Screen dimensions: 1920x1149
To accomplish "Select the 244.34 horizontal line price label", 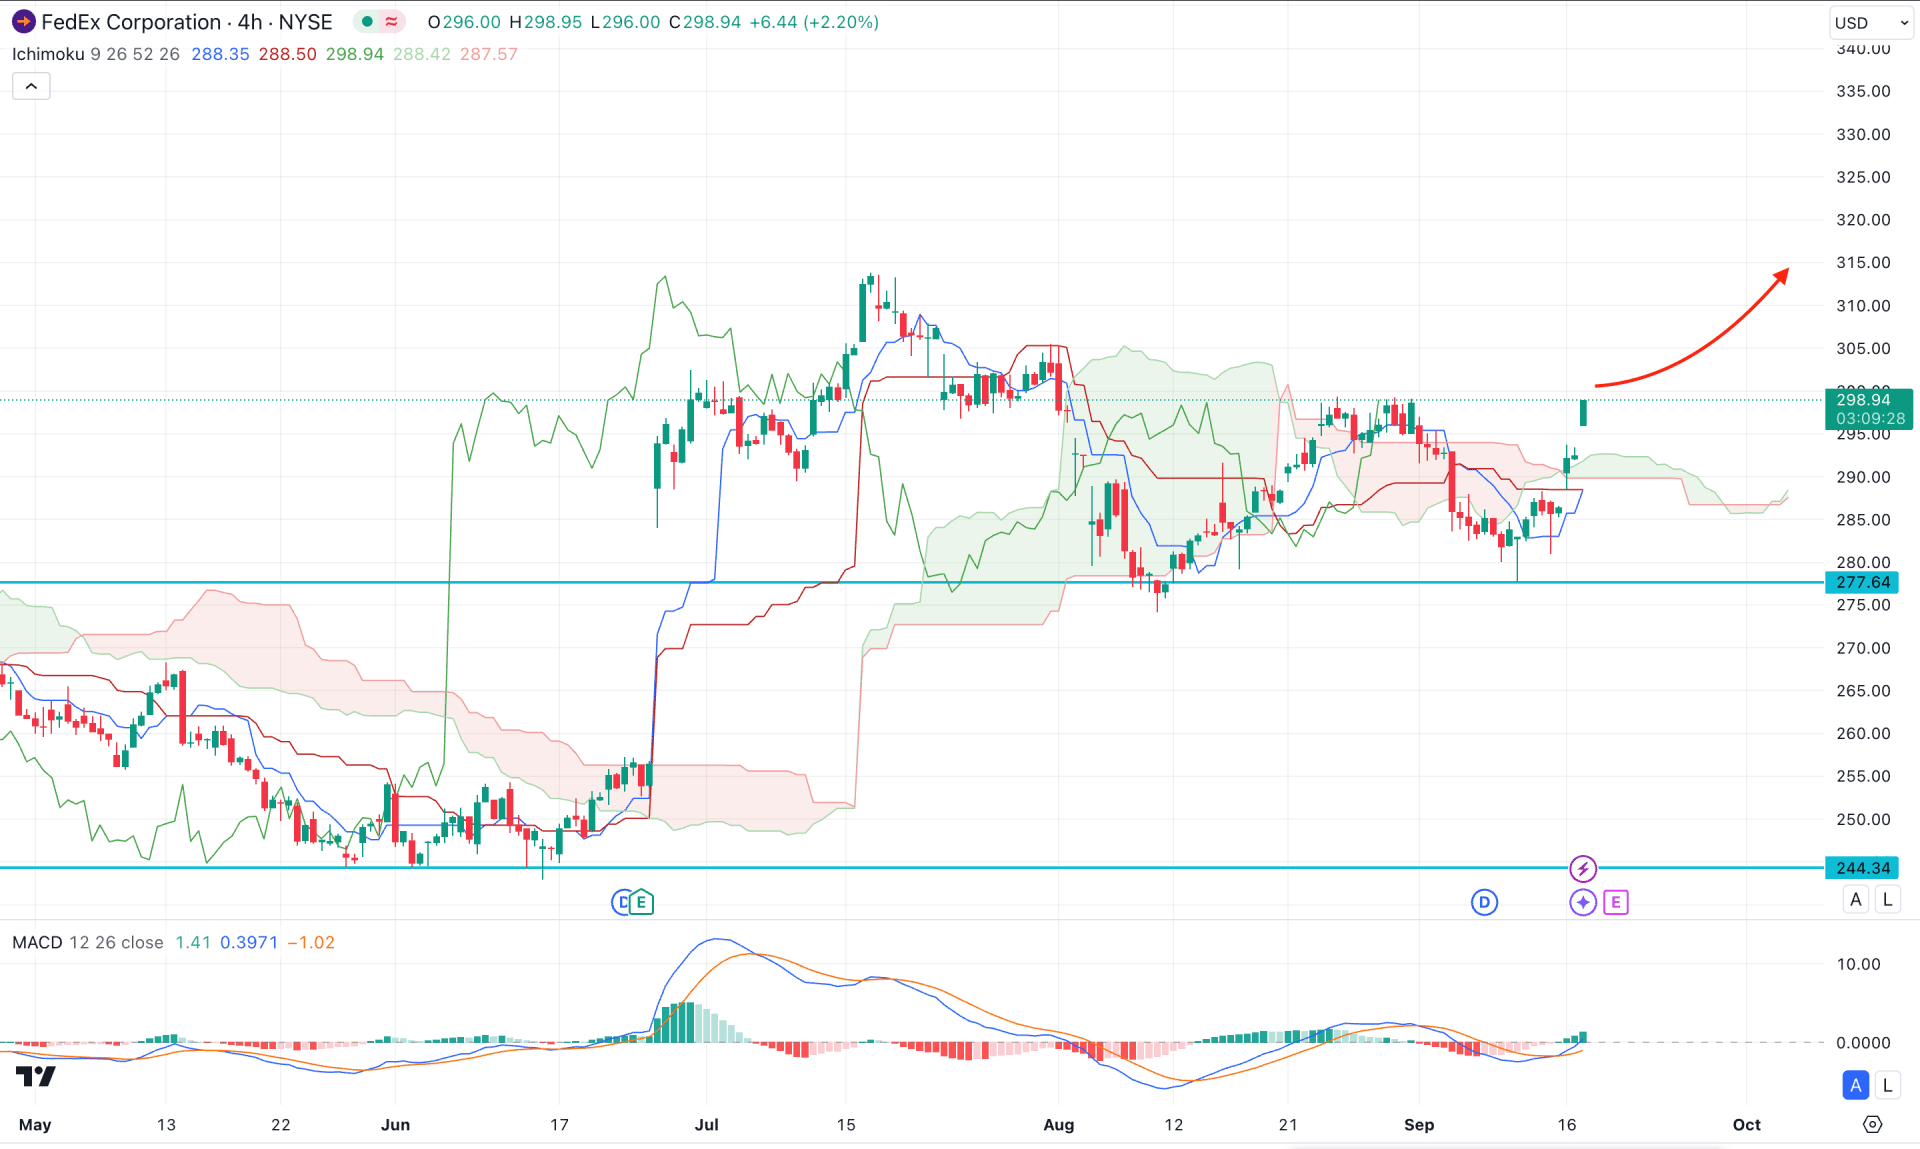I will click(1862, 868).
